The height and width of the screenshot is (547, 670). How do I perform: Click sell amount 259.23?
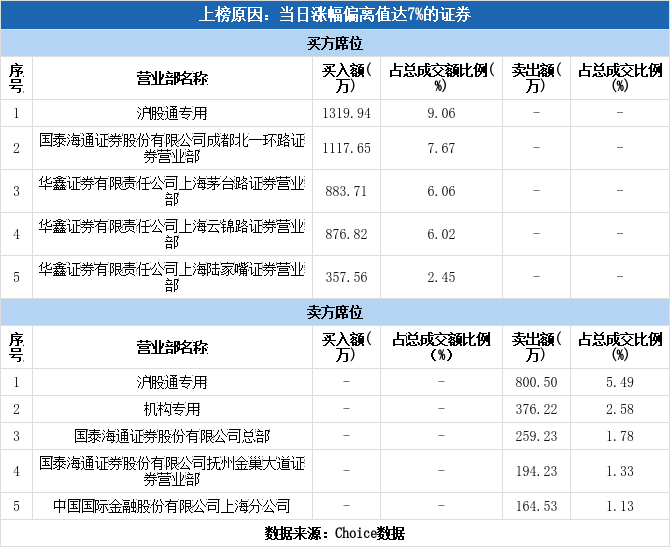[x=536, y=436]
